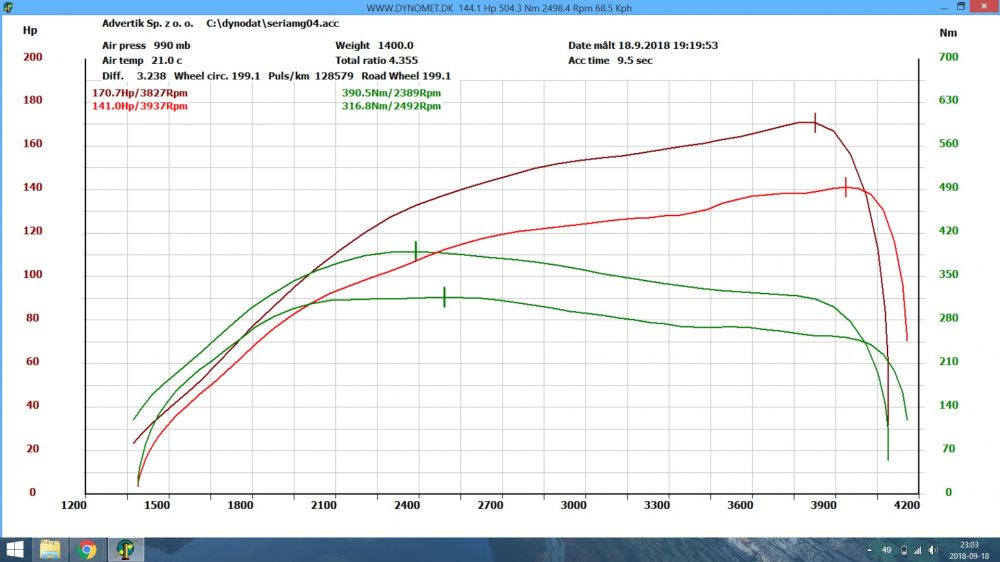Click the Diff. 3.238 value
Viewport: 1000px width, 562px height.
pos(134,76)
